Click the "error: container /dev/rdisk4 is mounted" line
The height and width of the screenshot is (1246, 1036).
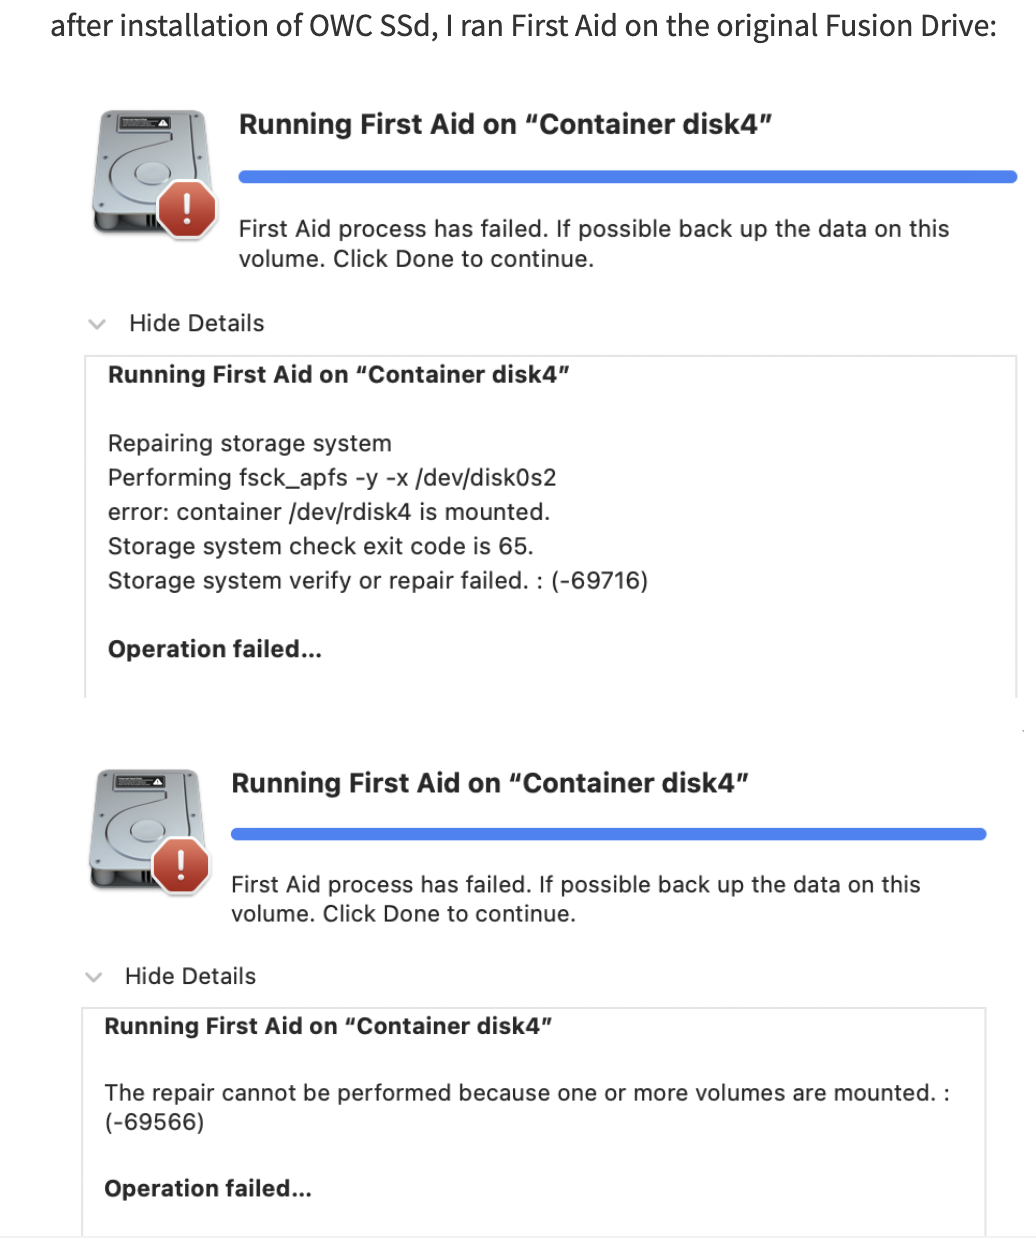[329, 512]
